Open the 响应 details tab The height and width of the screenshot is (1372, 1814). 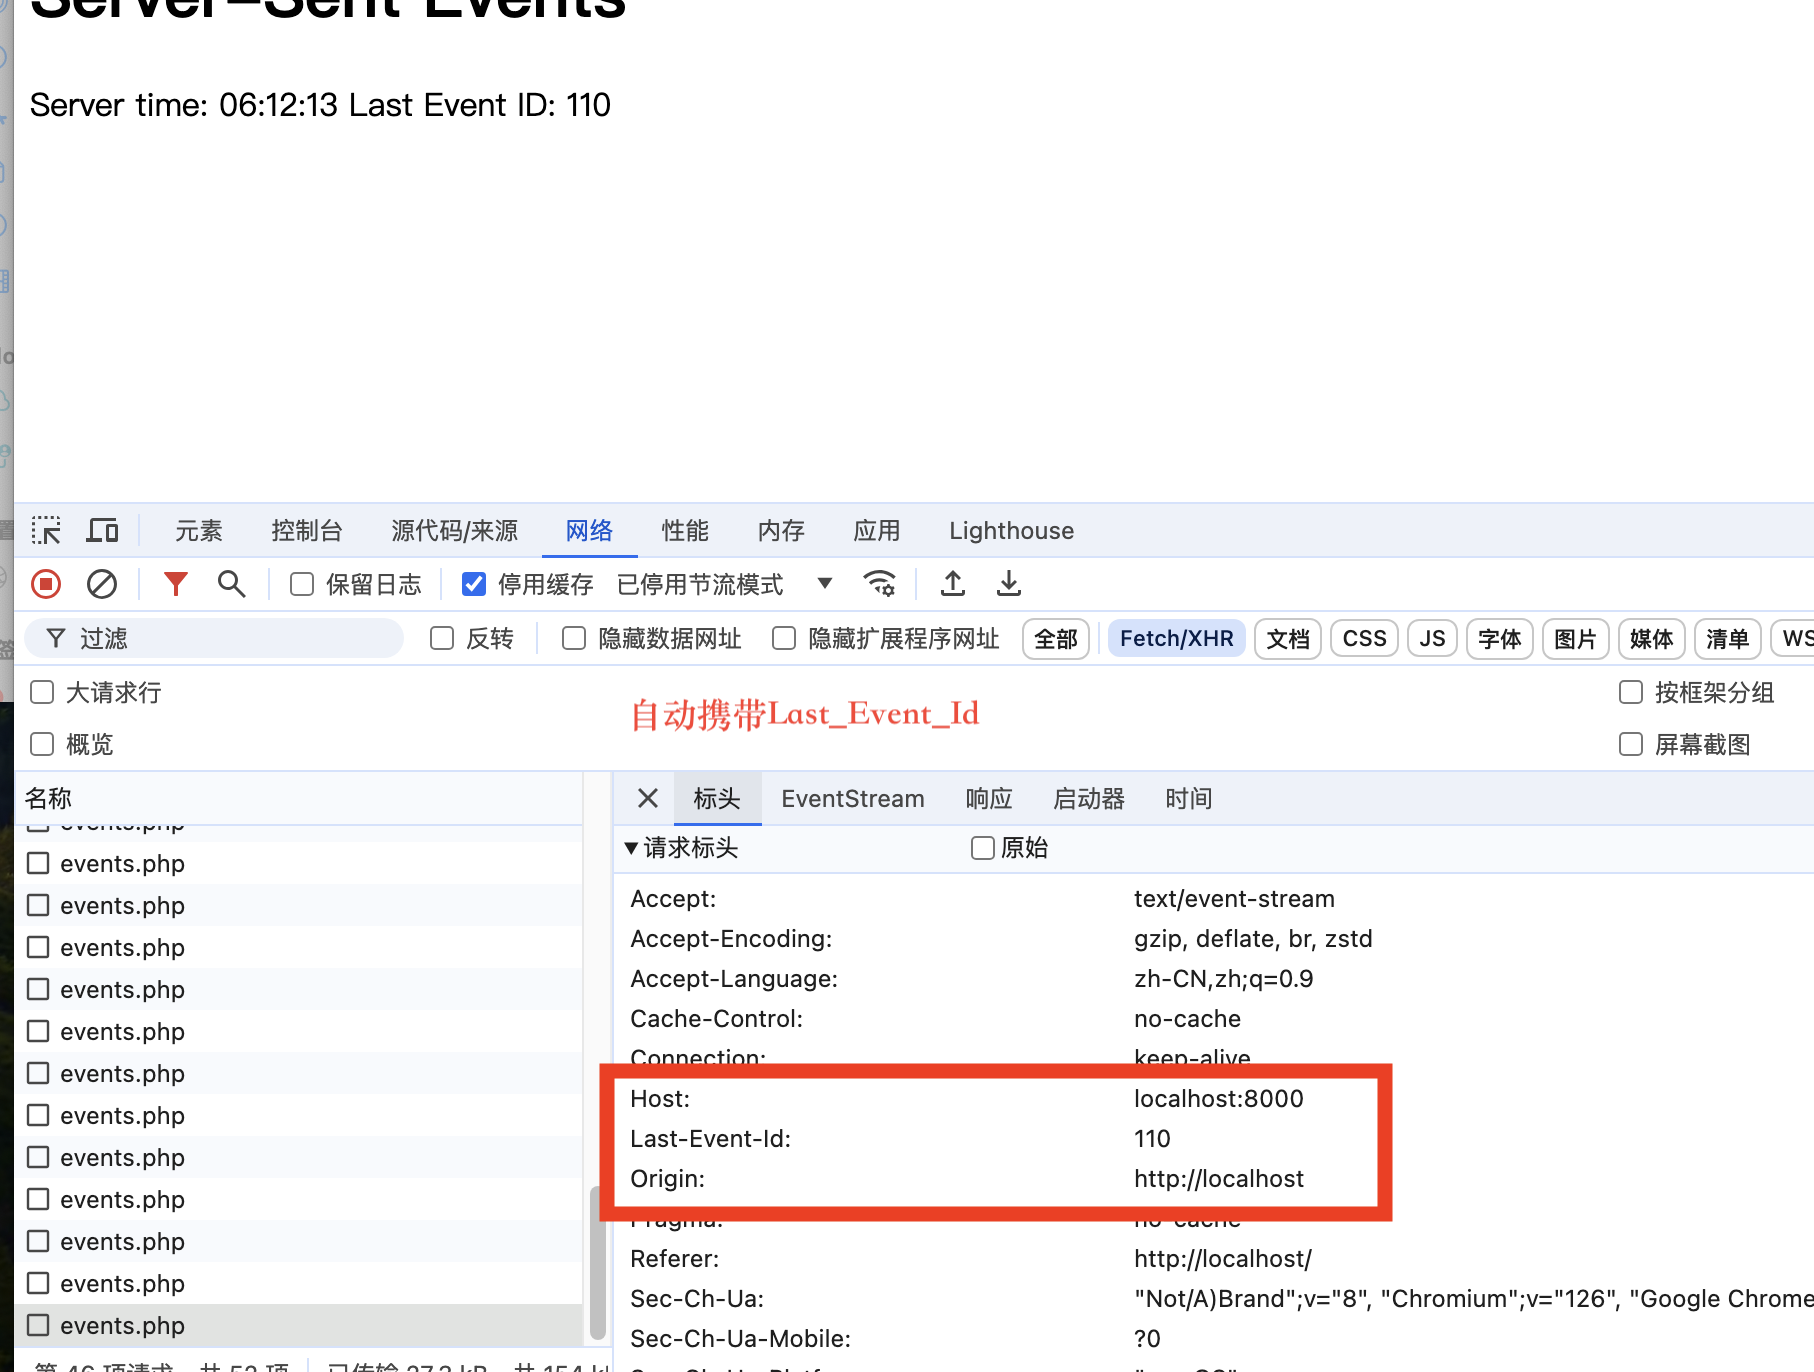[989, 798]
